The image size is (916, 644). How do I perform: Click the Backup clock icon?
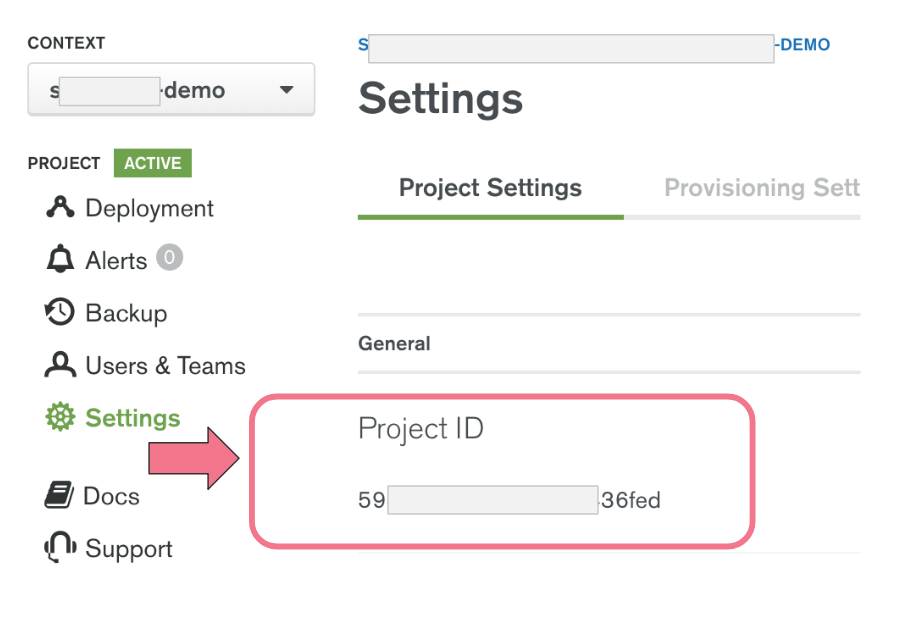coord(60,313)
